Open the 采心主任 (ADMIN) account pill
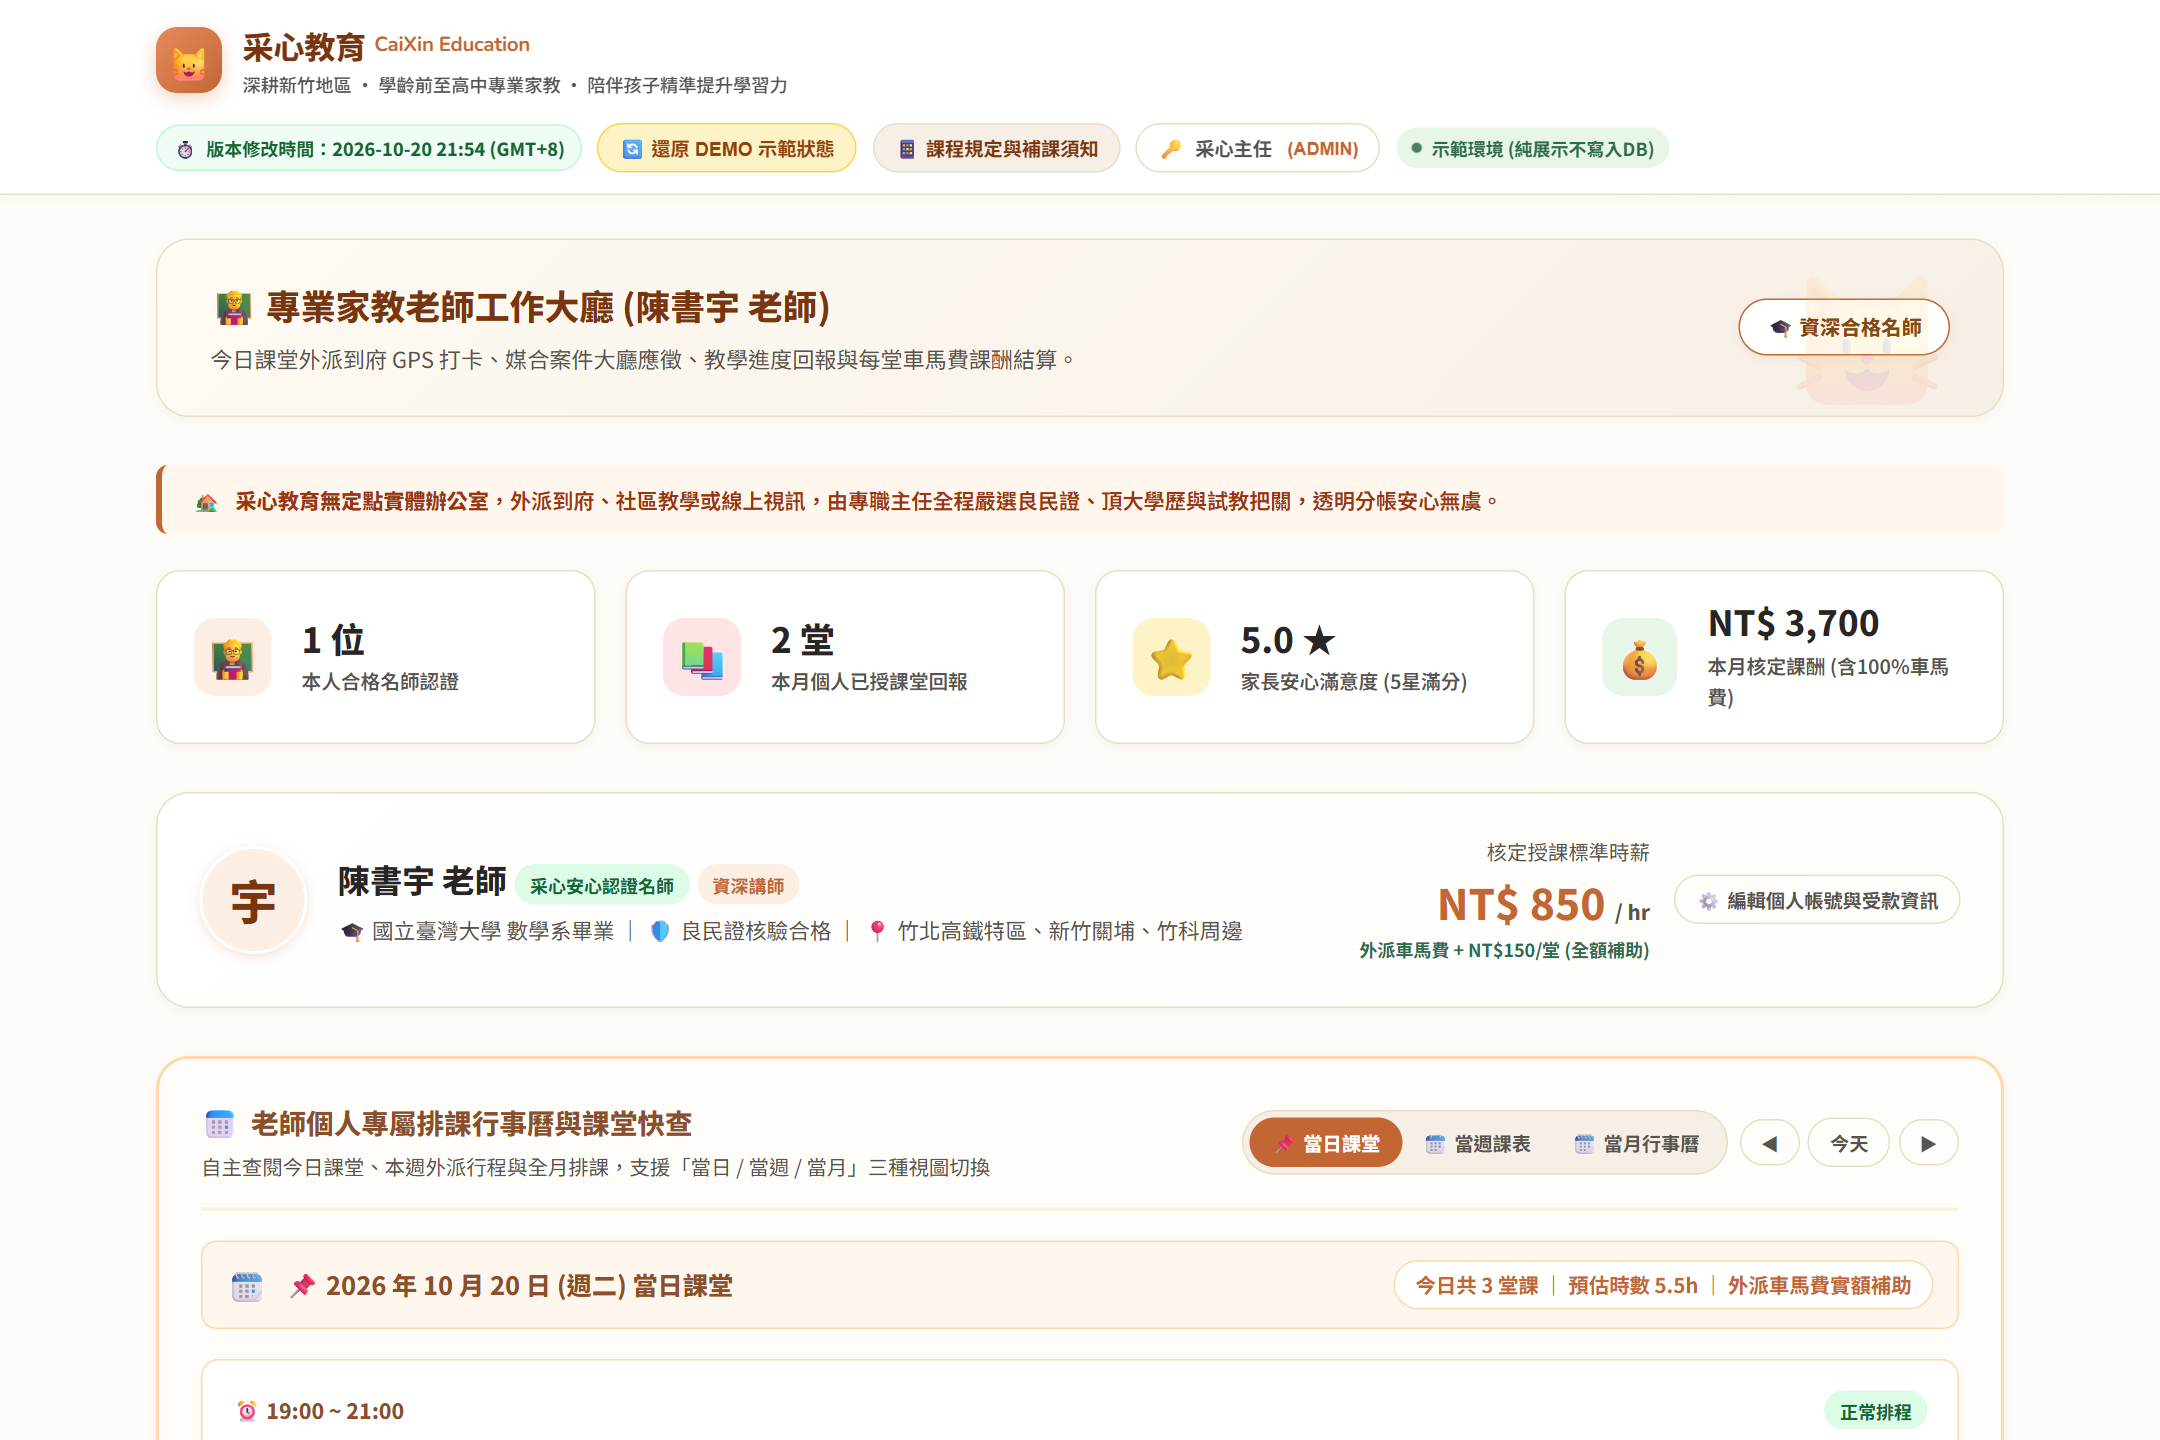Viewport: 2160px width, 1440px height. pyautogui.click(x=1258, y=149)
